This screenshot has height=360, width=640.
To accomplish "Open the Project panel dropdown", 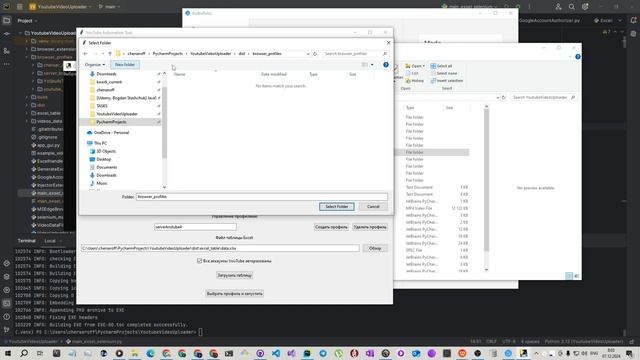I will (x=27, y=20).
